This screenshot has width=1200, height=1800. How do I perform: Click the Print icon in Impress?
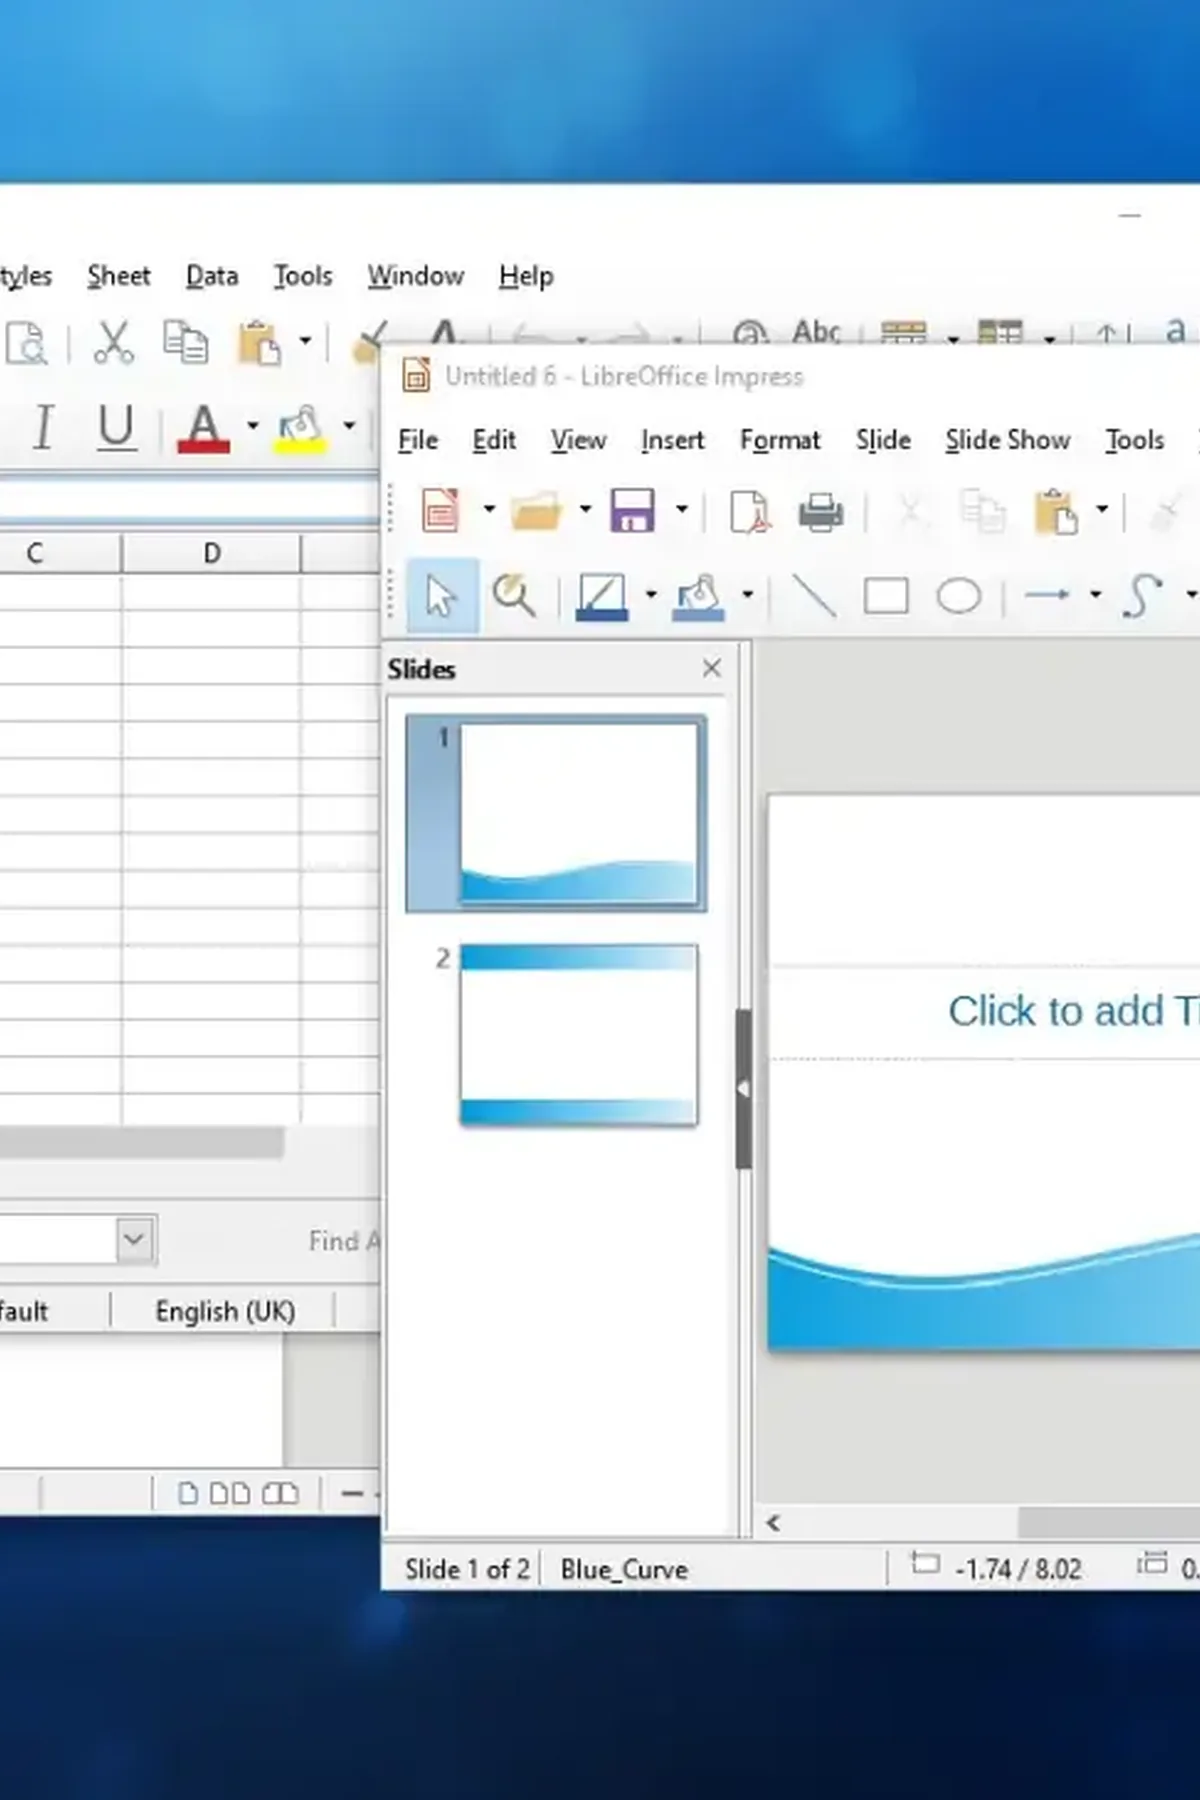click(821, 512)
